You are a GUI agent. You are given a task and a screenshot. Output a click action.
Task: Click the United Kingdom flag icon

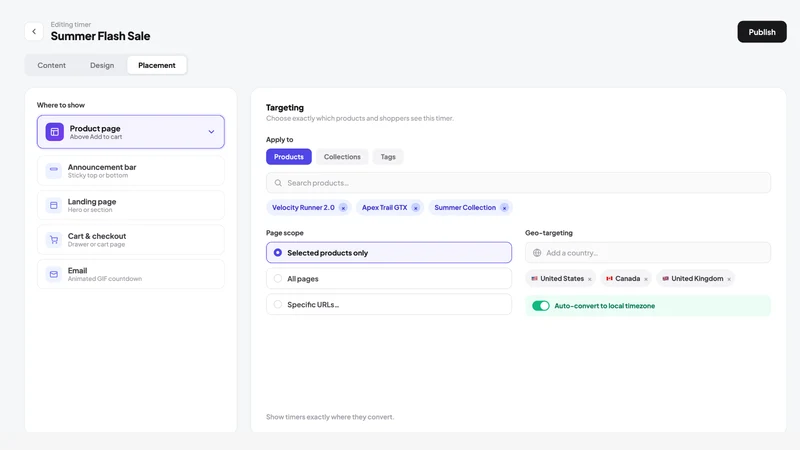pos(665,279)
